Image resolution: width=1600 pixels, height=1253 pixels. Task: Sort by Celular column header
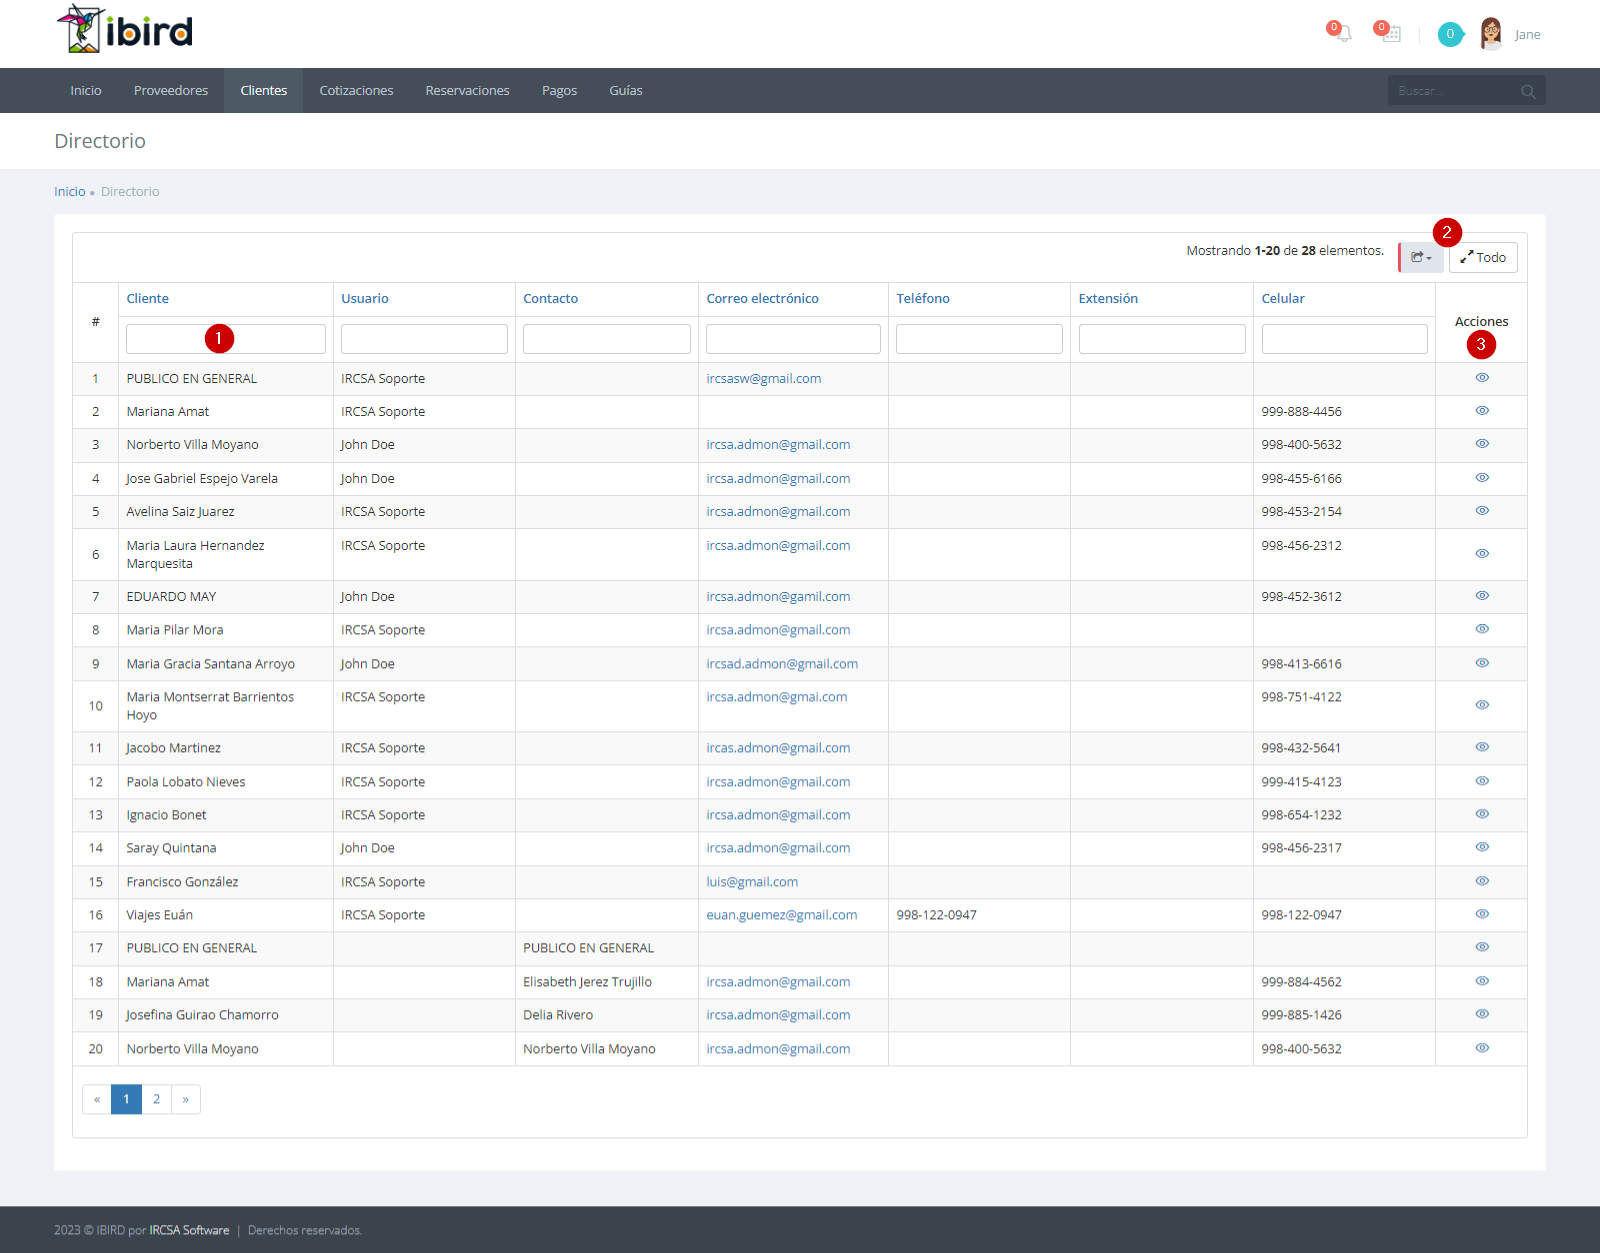(x=1283, y=299)
